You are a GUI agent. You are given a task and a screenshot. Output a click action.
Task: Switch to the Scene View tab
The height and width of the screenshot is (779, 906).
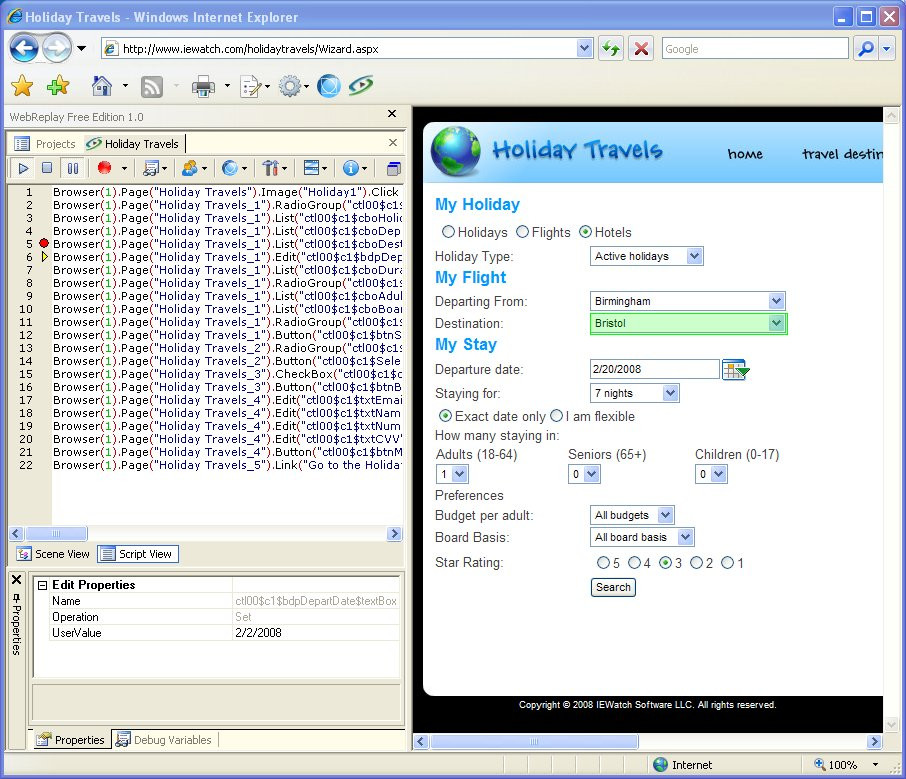point(54,554)
